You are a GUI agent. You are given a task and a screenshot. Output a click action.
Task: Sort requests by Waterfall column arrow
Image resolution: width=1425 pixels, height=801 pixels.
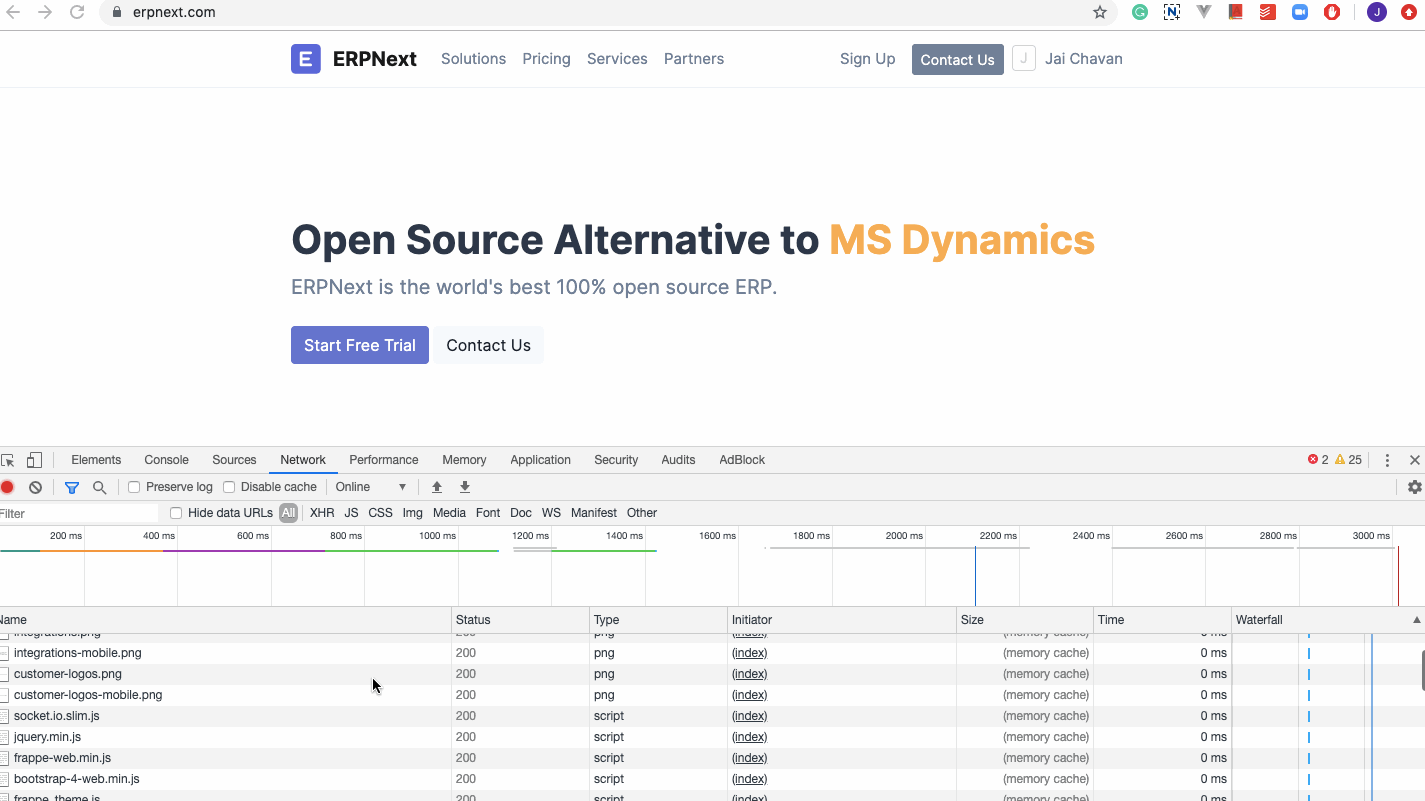pyautogui.click(x=1416, y=620)
